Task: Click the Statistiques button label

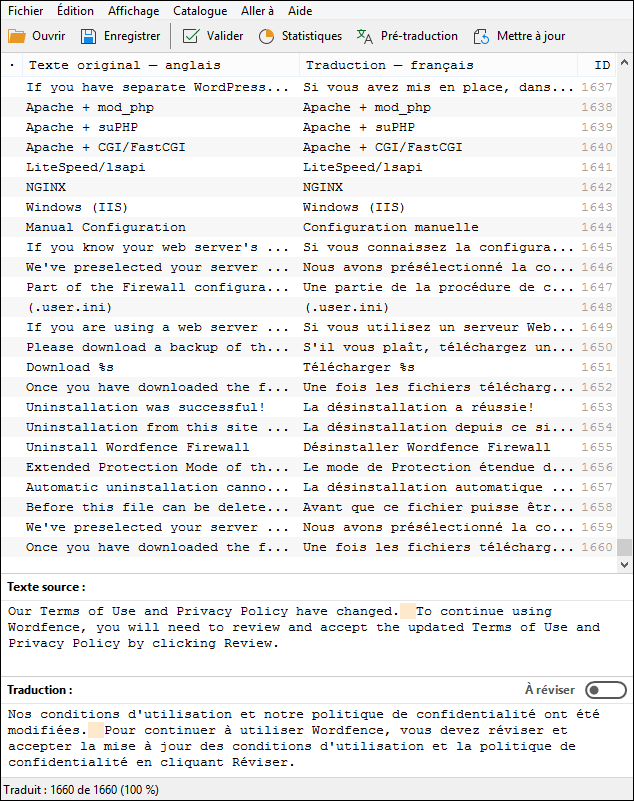Action: (x=312, y=36)
